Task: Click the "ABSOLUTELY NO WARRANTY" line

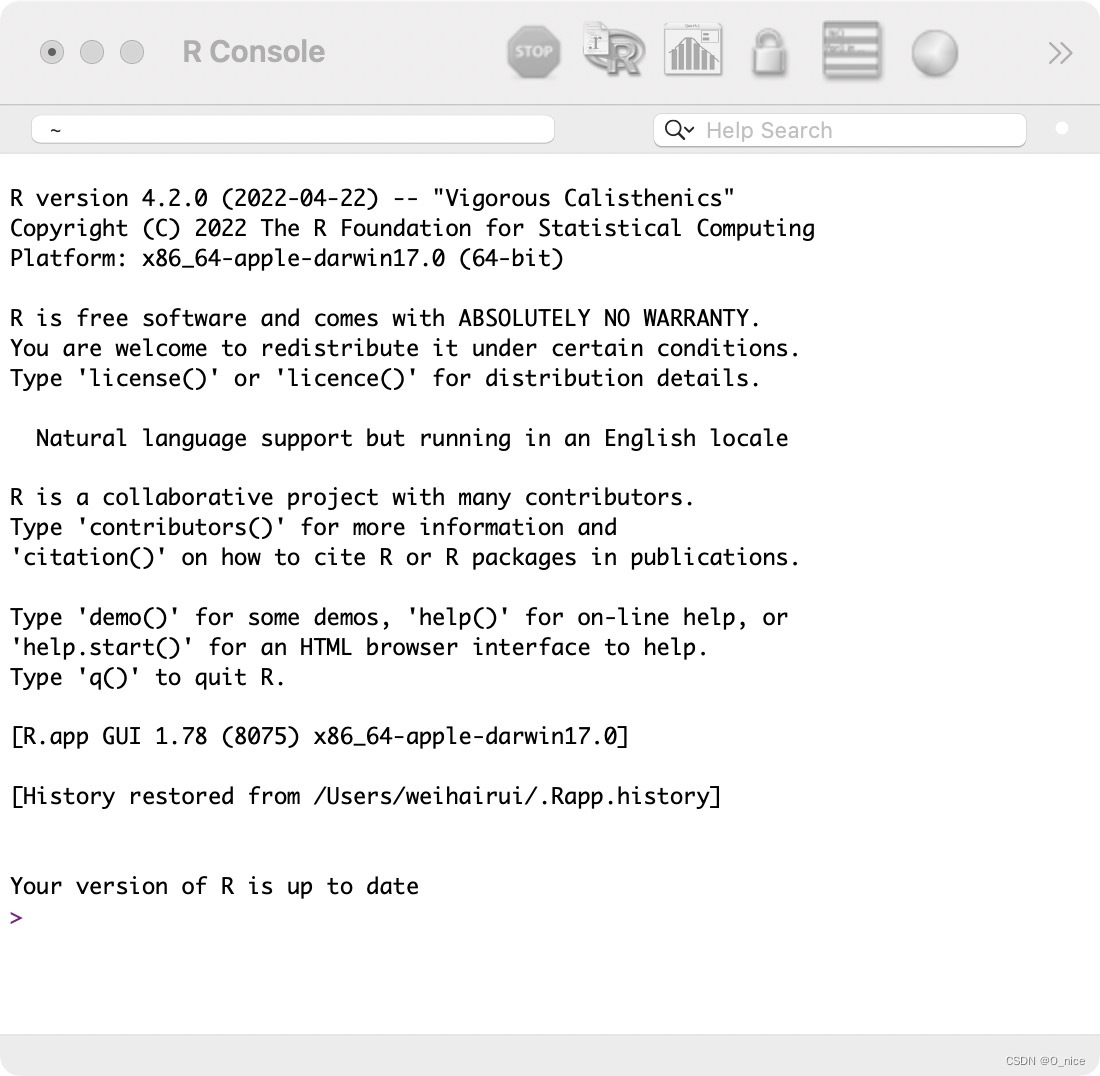Action: [x=385, y=318]
